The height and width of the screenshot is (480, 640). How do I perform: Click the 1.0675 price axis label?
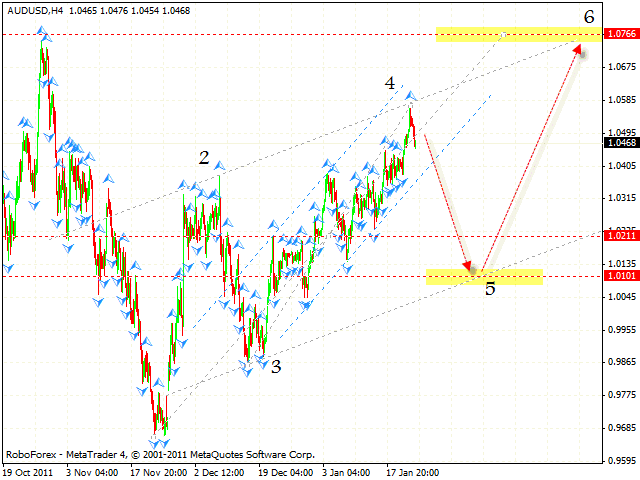(618, 67)
